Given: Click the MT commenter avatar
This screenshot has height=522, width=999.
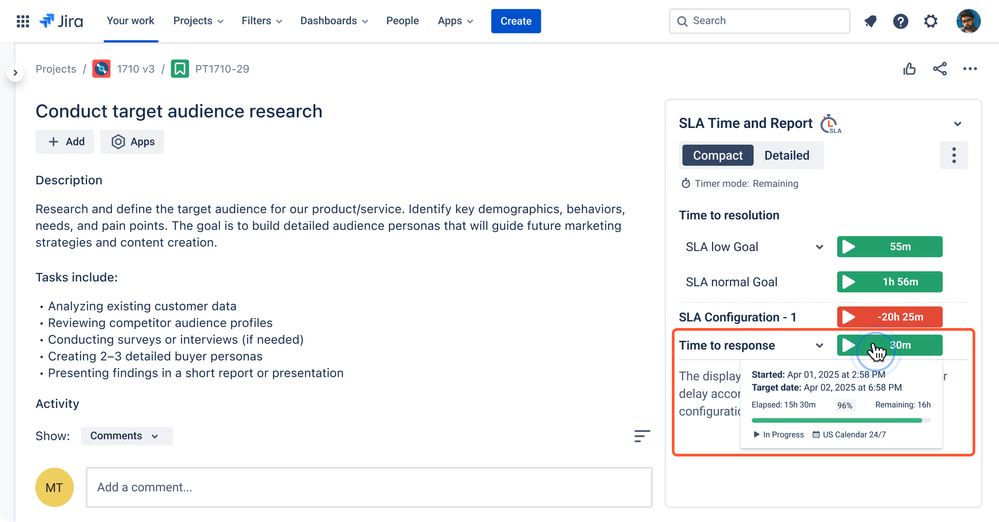Looking at the screenshot, I should pos(54,488).
